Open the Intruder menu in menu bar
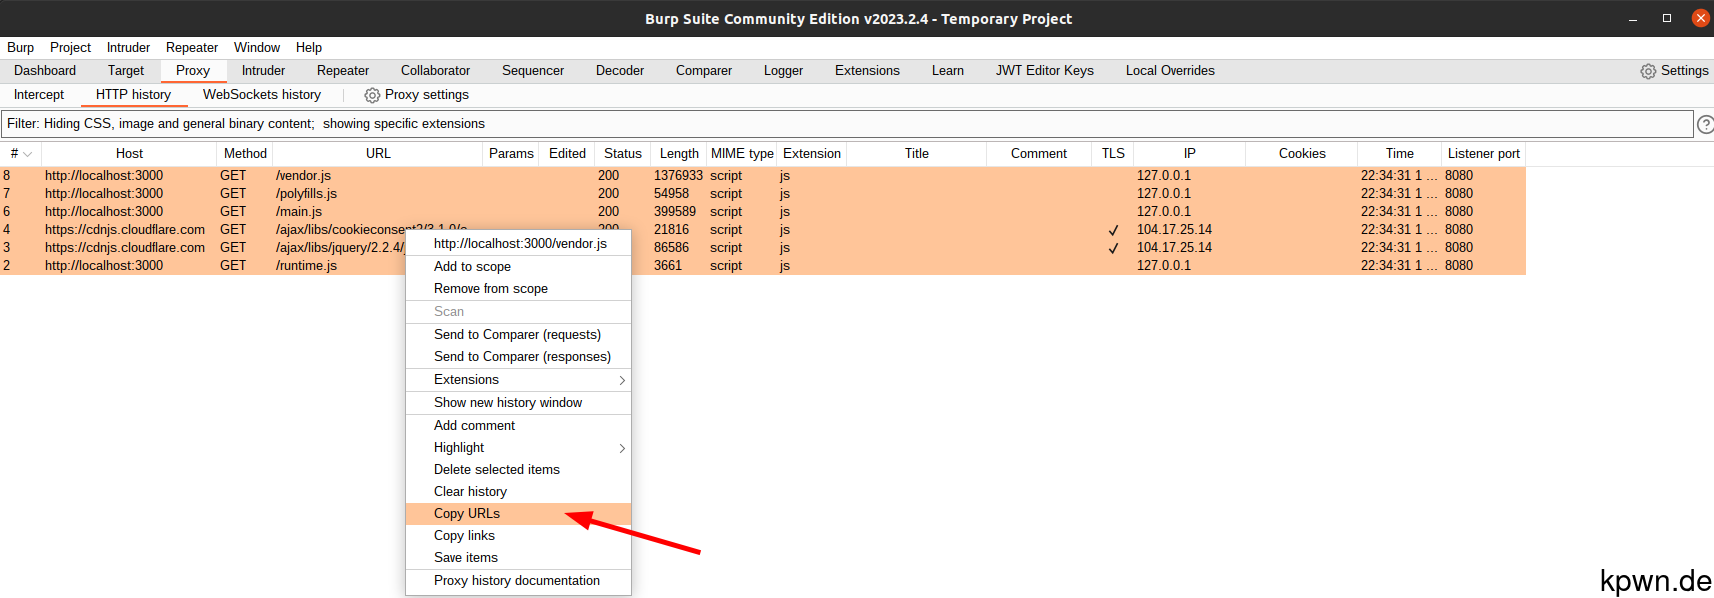 click(x=128, y=47)
